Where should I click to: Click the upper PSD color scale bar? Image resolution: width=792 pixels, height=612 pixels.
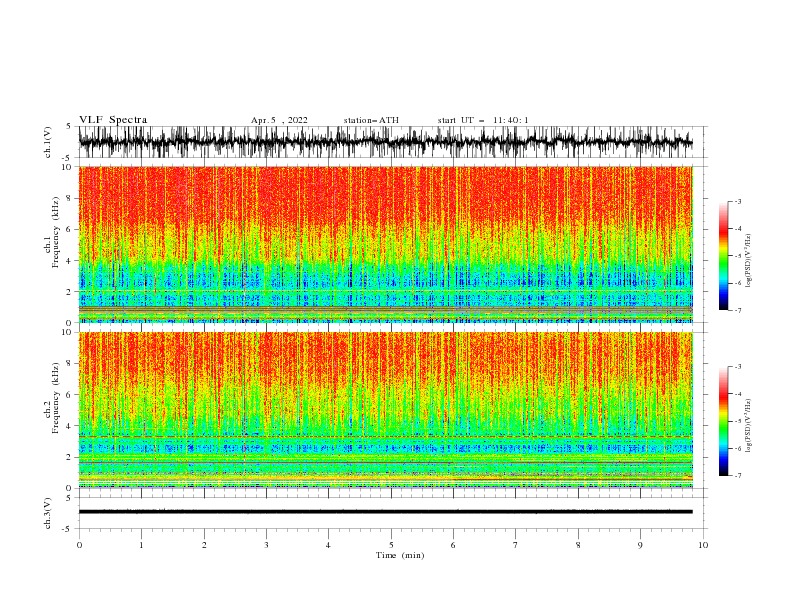pyautogui.click(x=723, y=256)
